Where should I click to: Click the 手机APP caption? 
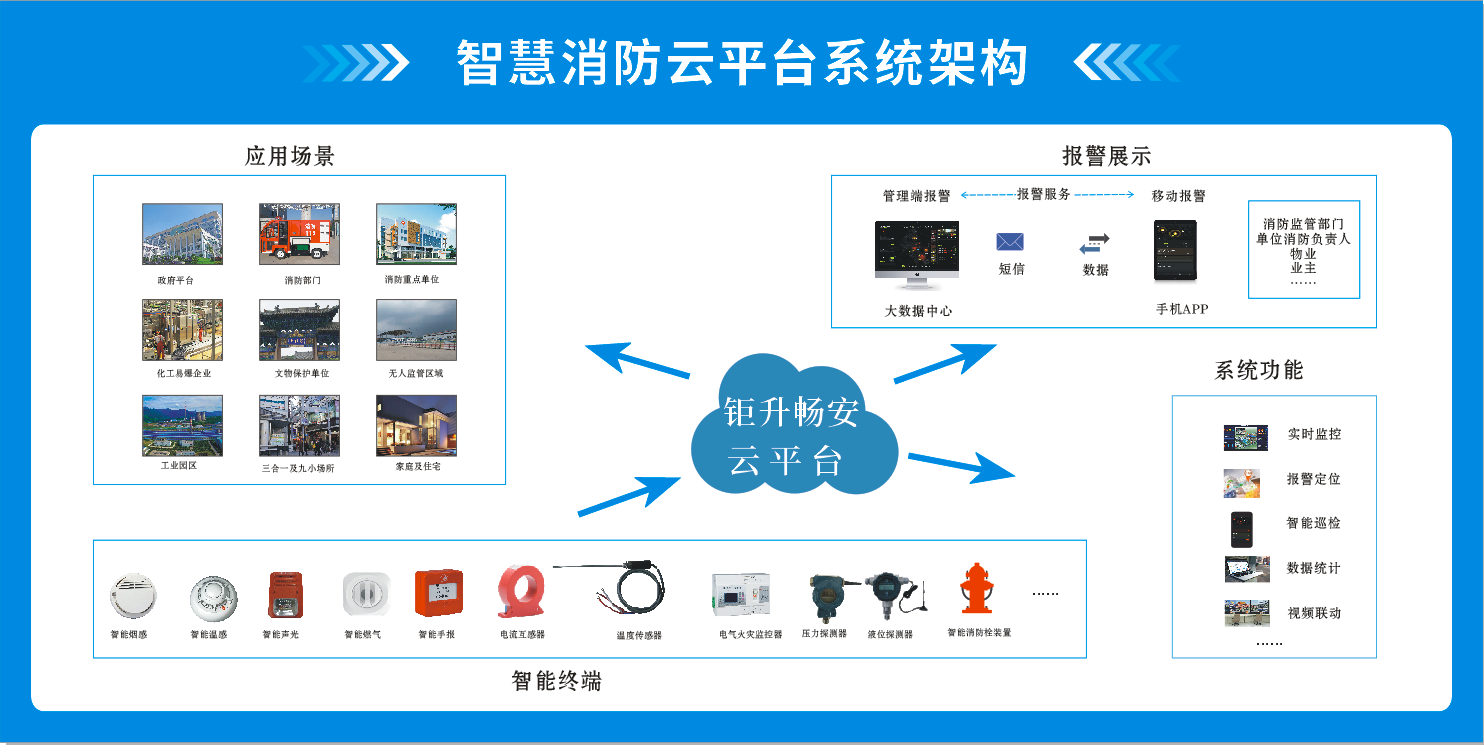click(1182, 309)
